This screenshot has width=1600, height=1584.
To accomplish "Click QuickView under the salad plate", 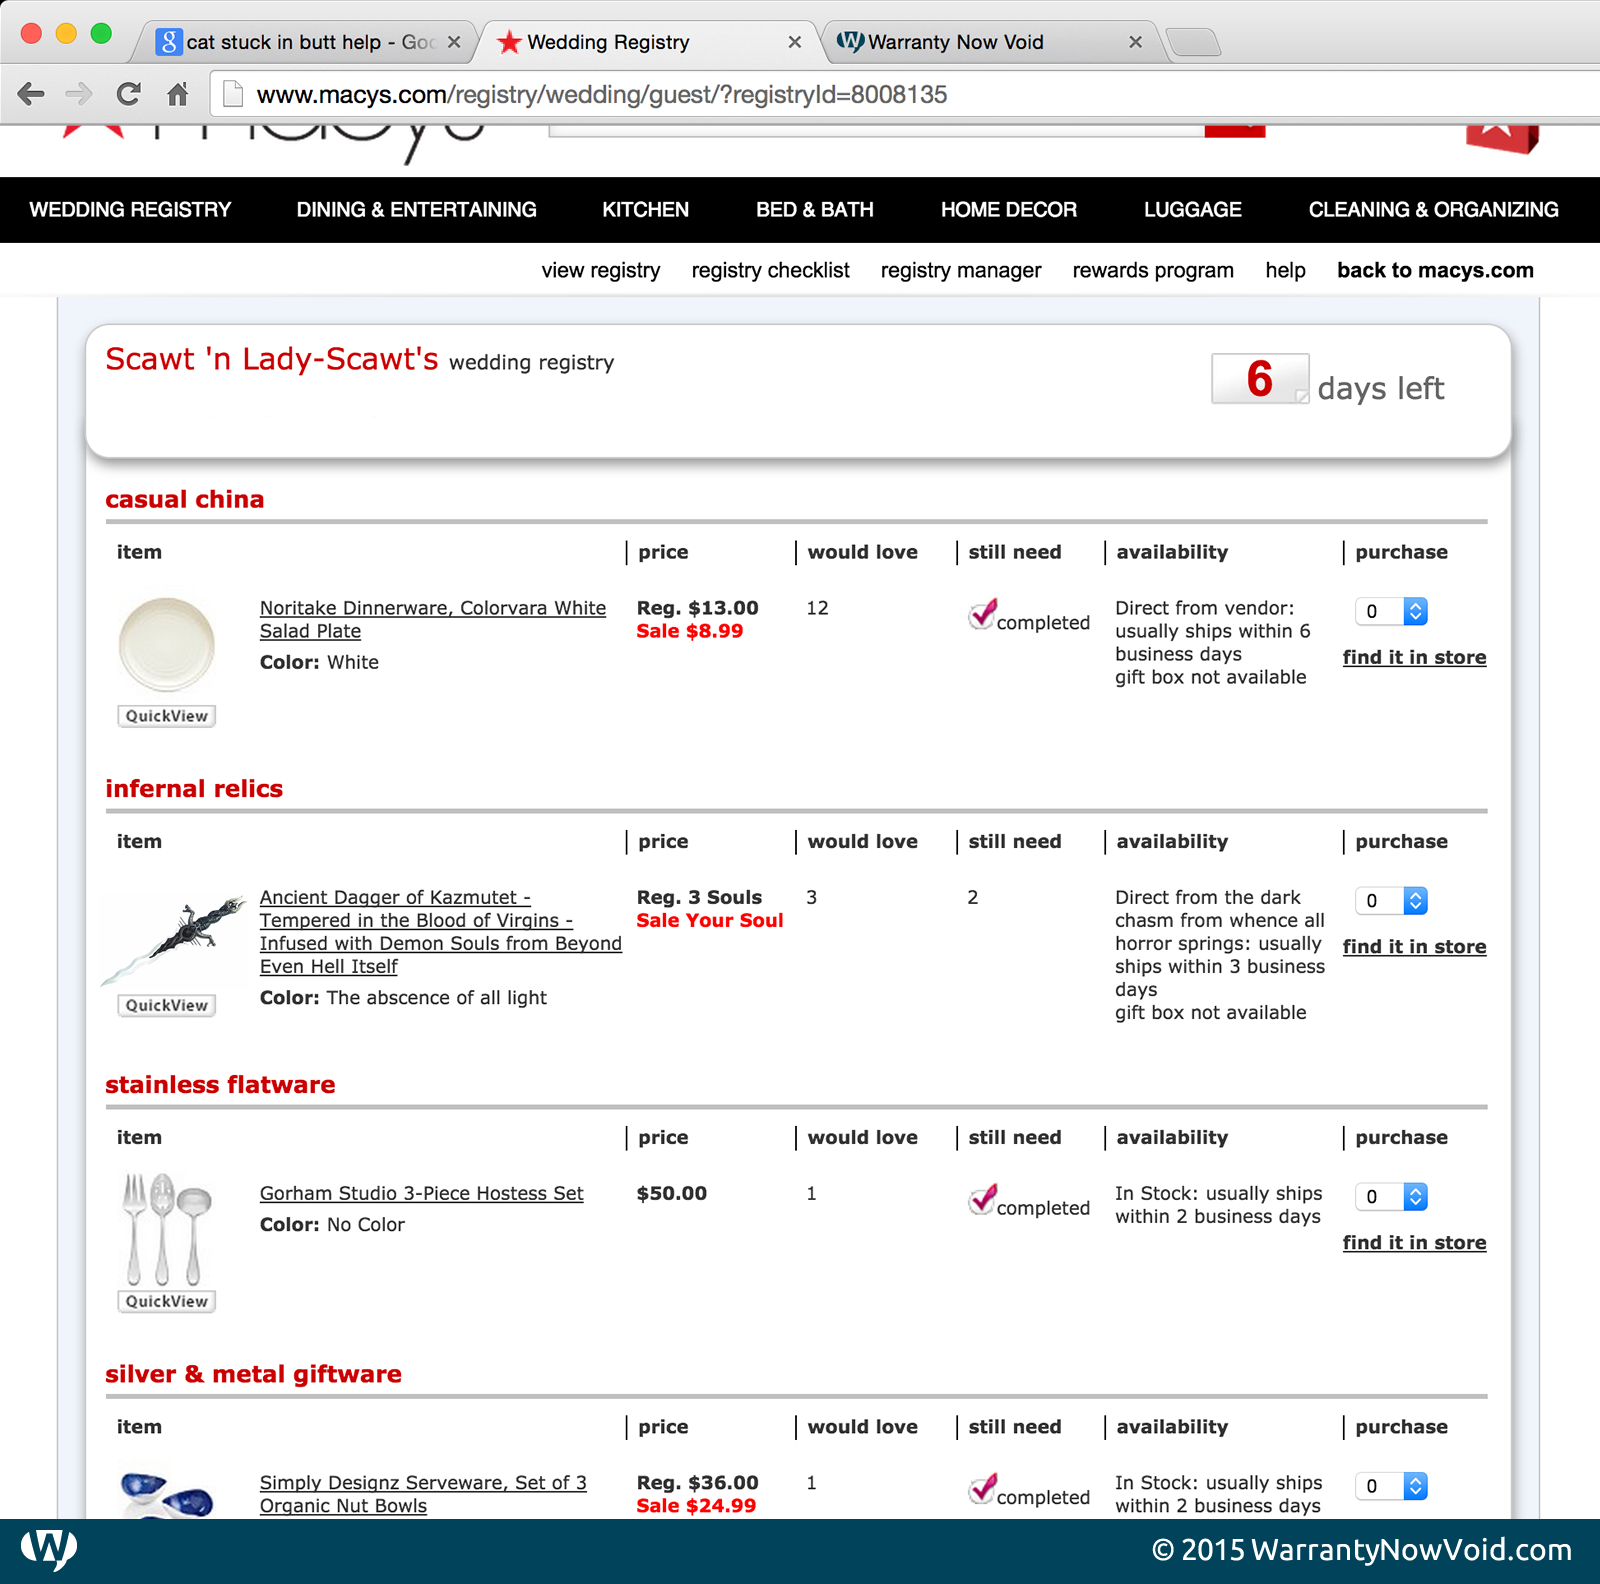I will pyautogui.click(x=167, y=716).
